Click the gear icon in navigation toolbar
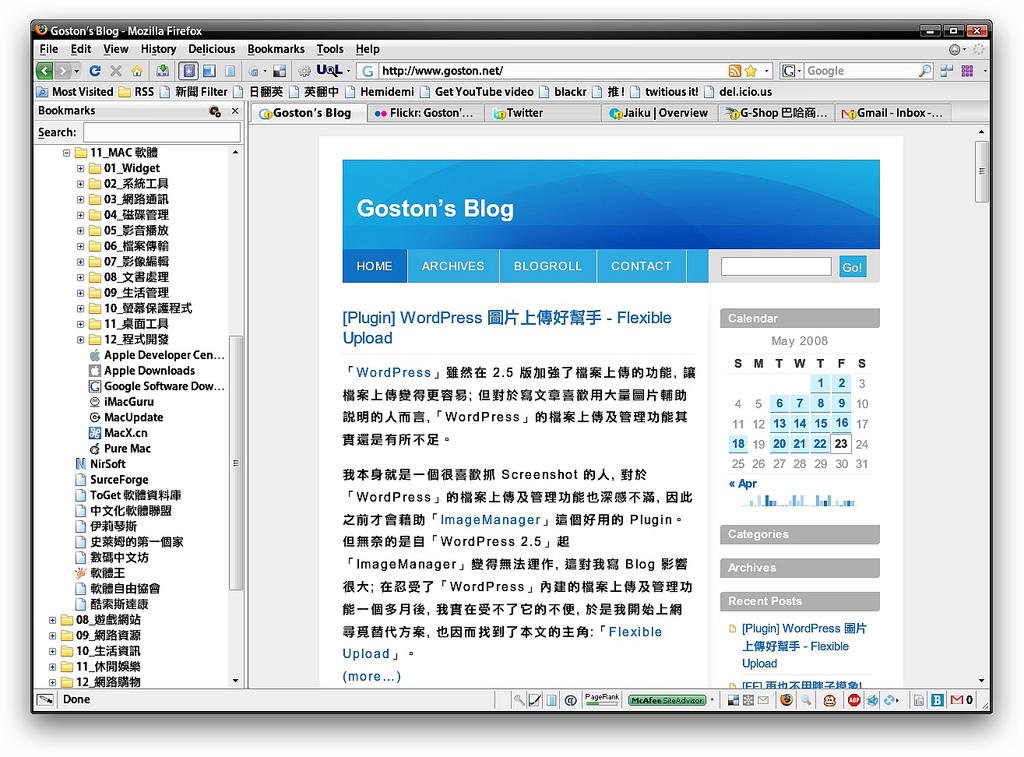The image size is (1024, 757). [304, 71]
